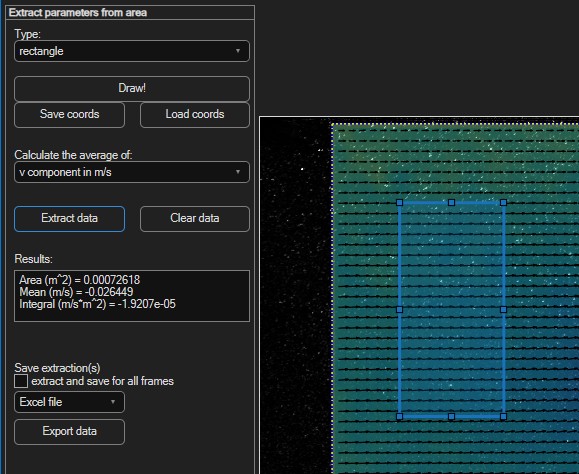Viewport: 579px width, 474px height.
Task: Click Save coords button
Action: (69, 114)
